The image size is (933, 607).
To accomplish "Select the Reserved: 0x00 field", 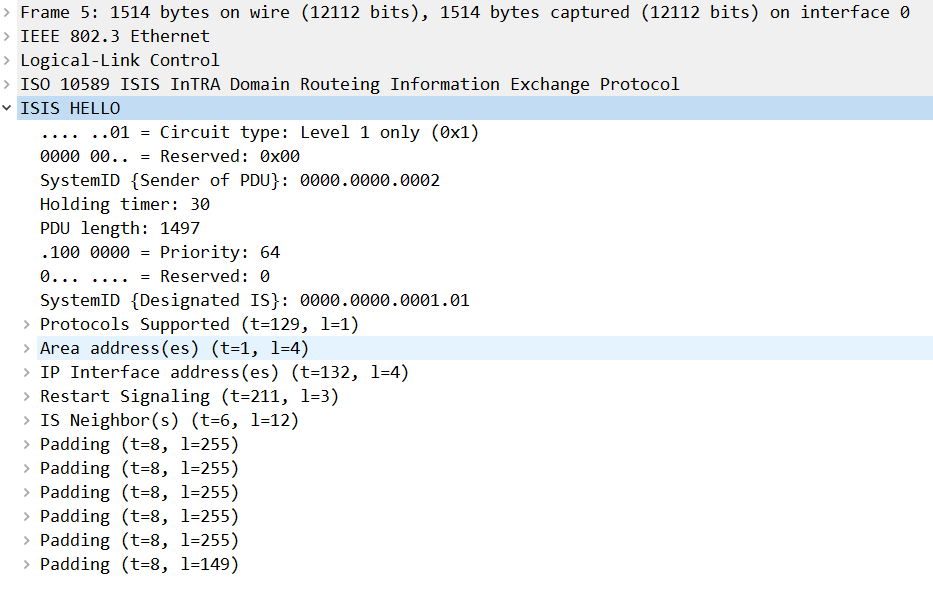I will [x=169, y=156].
